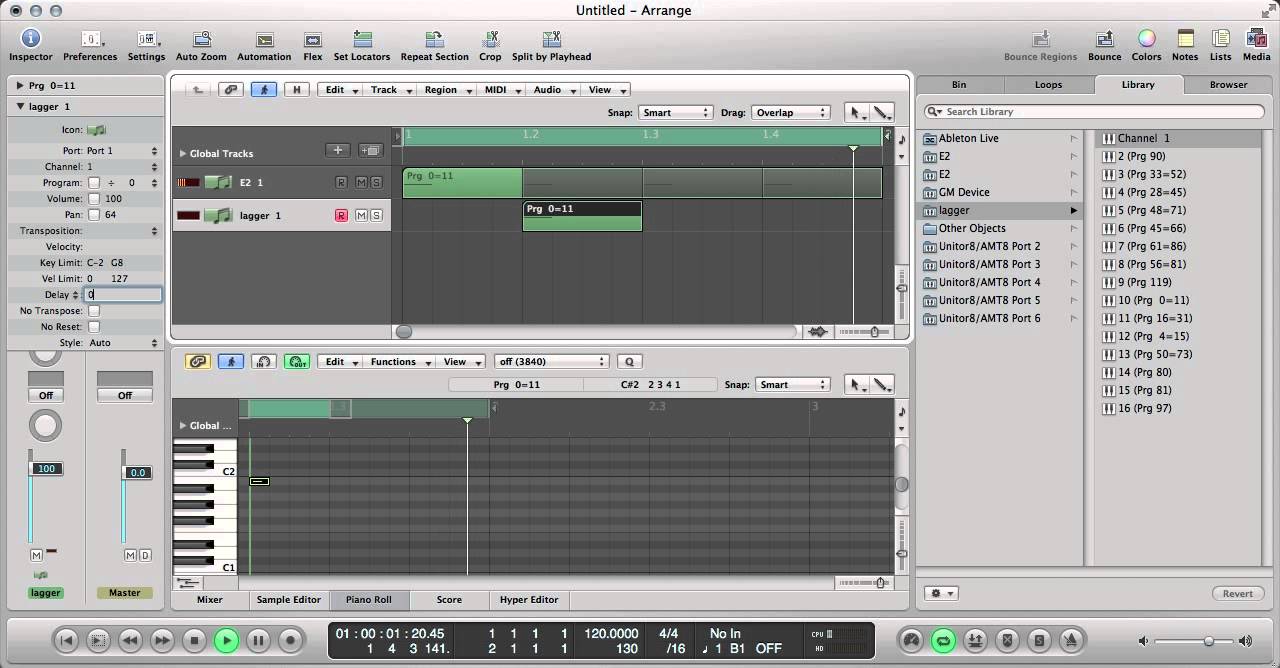
Task: Toggle the Volume checkbox in Inspector
Action: click(x=94, y=199)
